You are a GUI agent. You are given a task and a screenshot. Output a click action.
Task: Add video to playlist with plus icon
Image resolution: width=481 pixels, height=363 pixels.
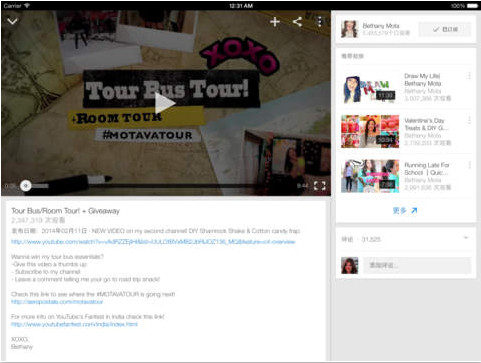click(x=275, y=22)
